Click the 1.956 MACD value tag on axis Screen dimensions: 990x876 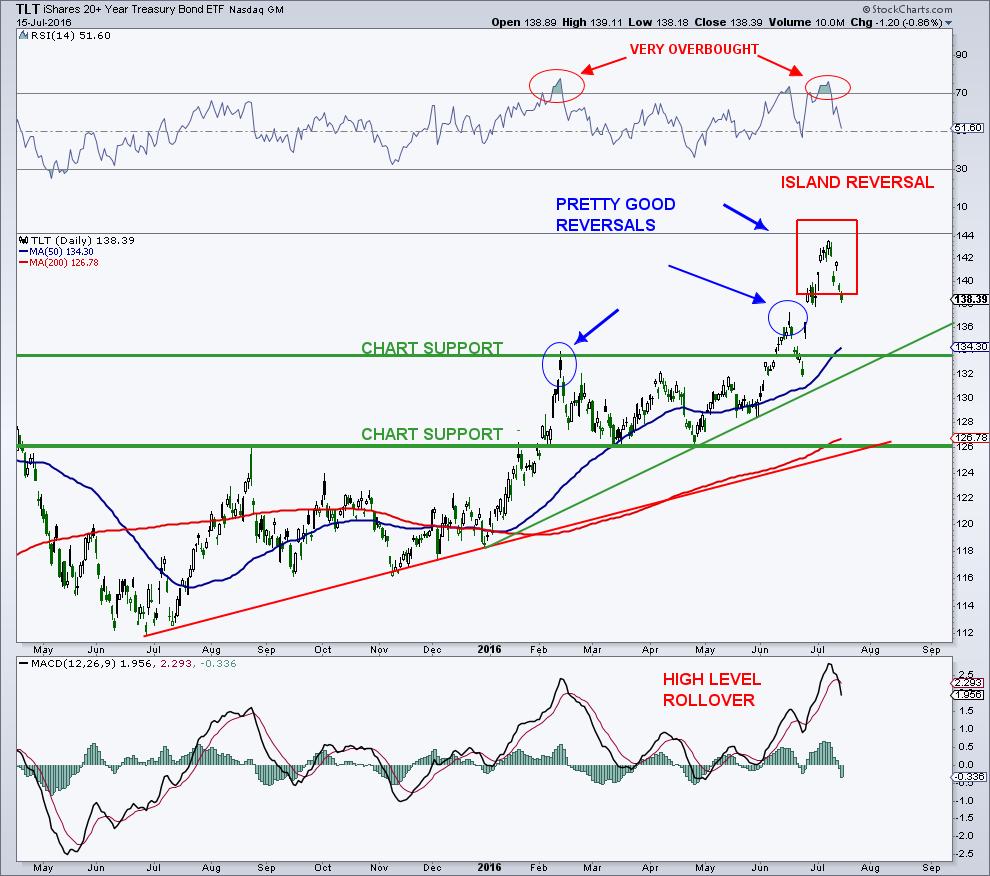pyautogui.click(x=967, y=694)
